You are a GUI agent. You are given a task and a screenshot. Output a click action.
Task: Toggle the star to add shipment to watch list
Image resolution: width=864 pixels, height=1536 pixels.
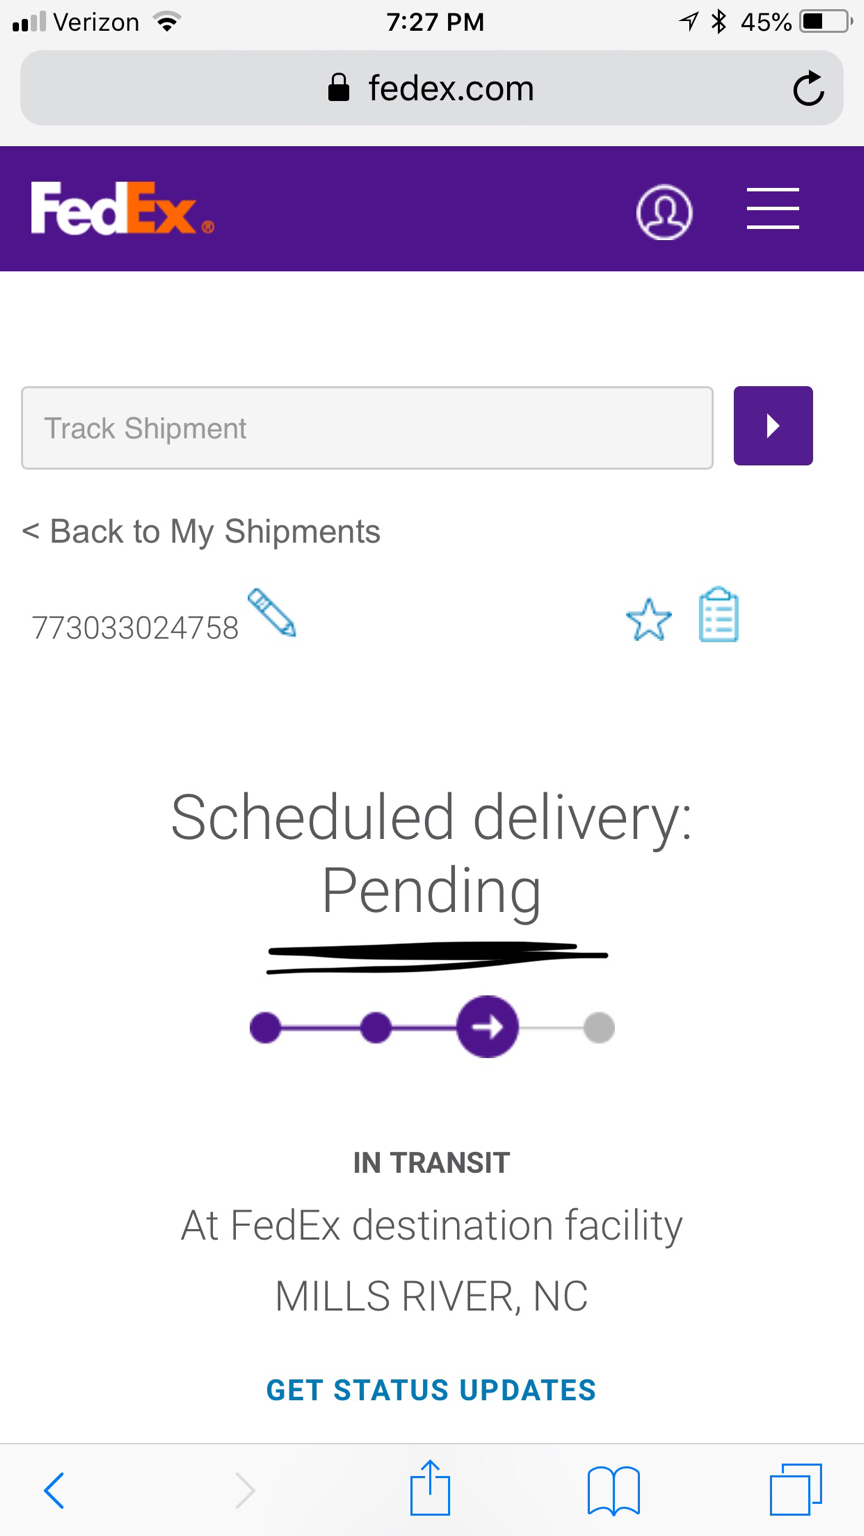pos(649,619)
